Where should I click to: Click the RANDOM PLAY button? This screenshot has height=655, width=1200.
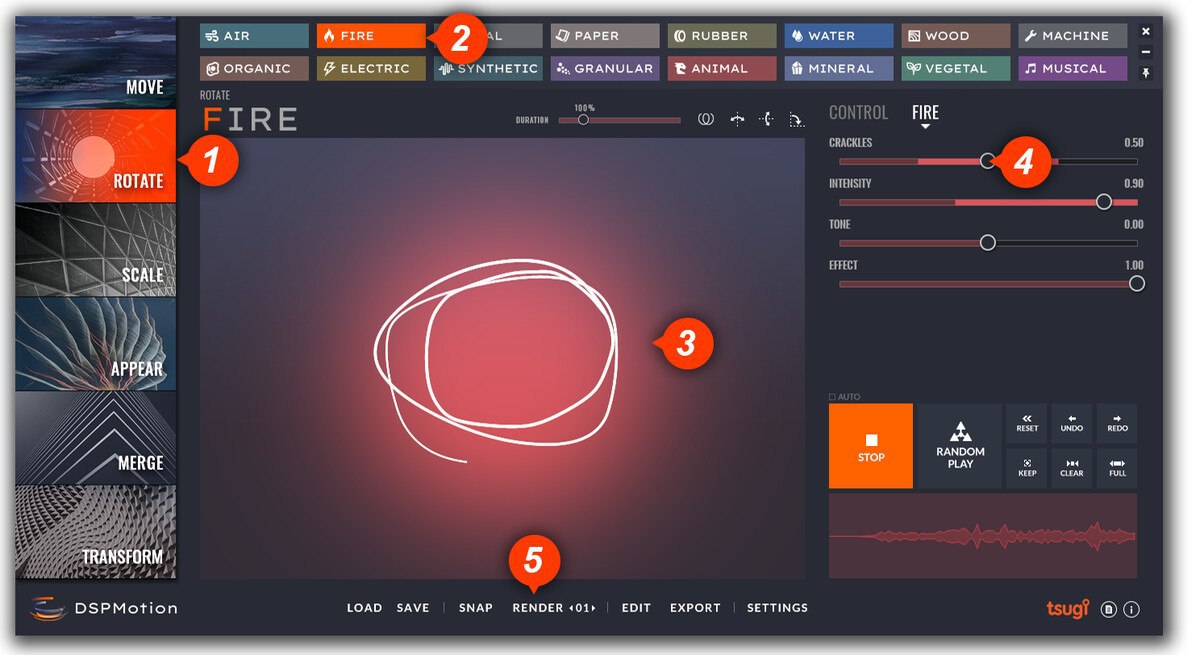click(960, 446)
